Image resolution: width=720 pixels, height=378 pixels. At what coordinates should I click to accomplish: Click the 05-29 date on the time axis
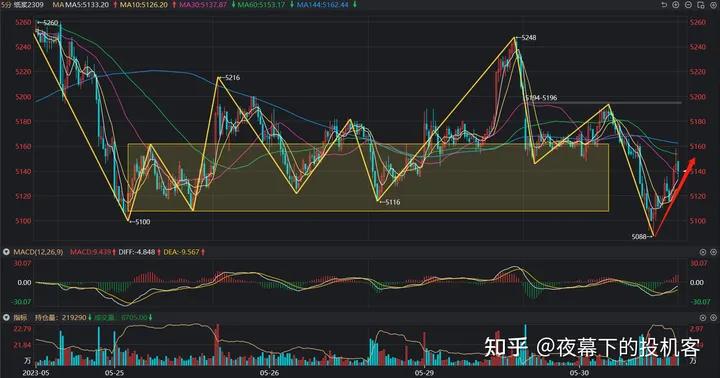[x=424, y=372]
